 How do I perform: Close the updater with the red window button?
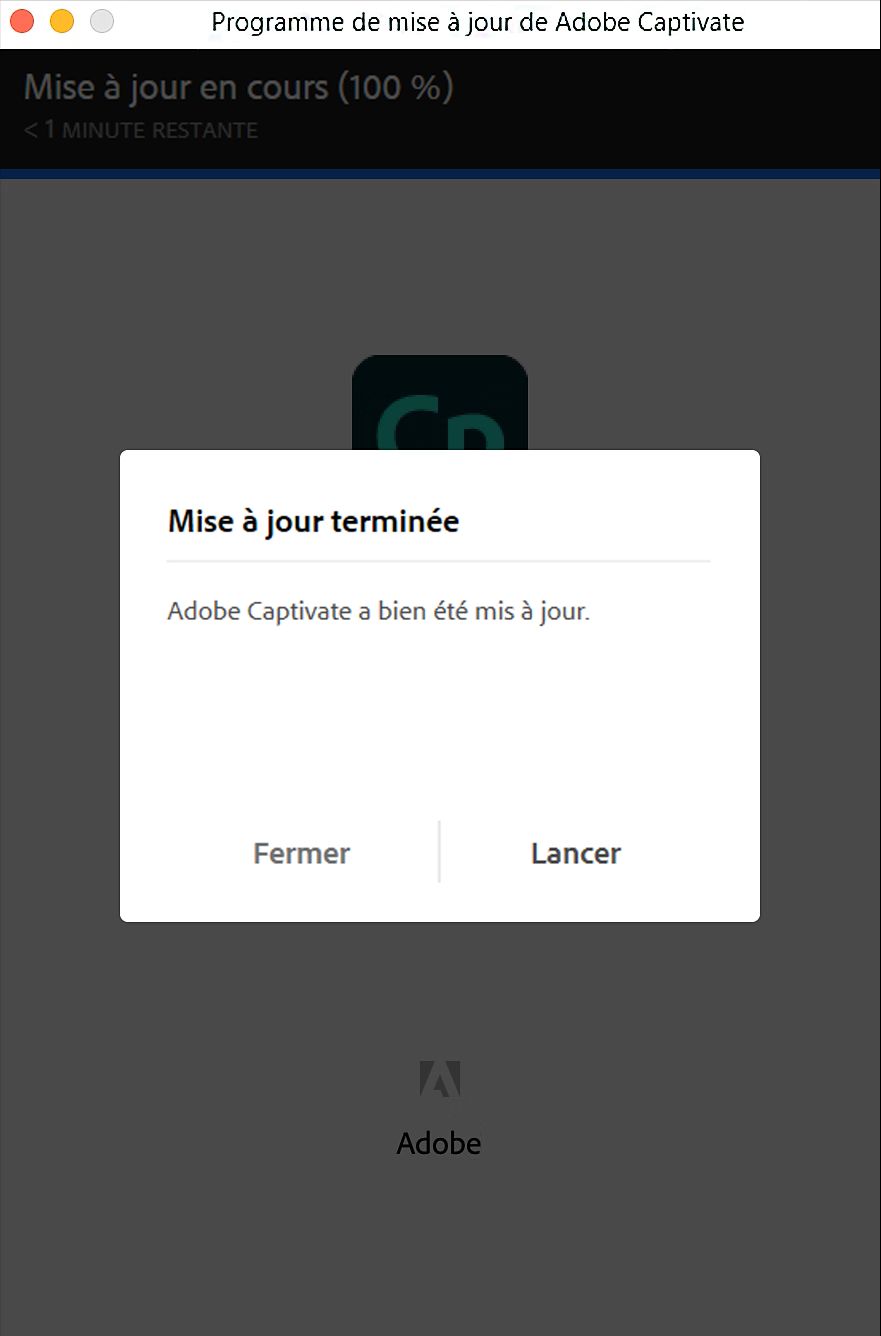click(21, 21)
